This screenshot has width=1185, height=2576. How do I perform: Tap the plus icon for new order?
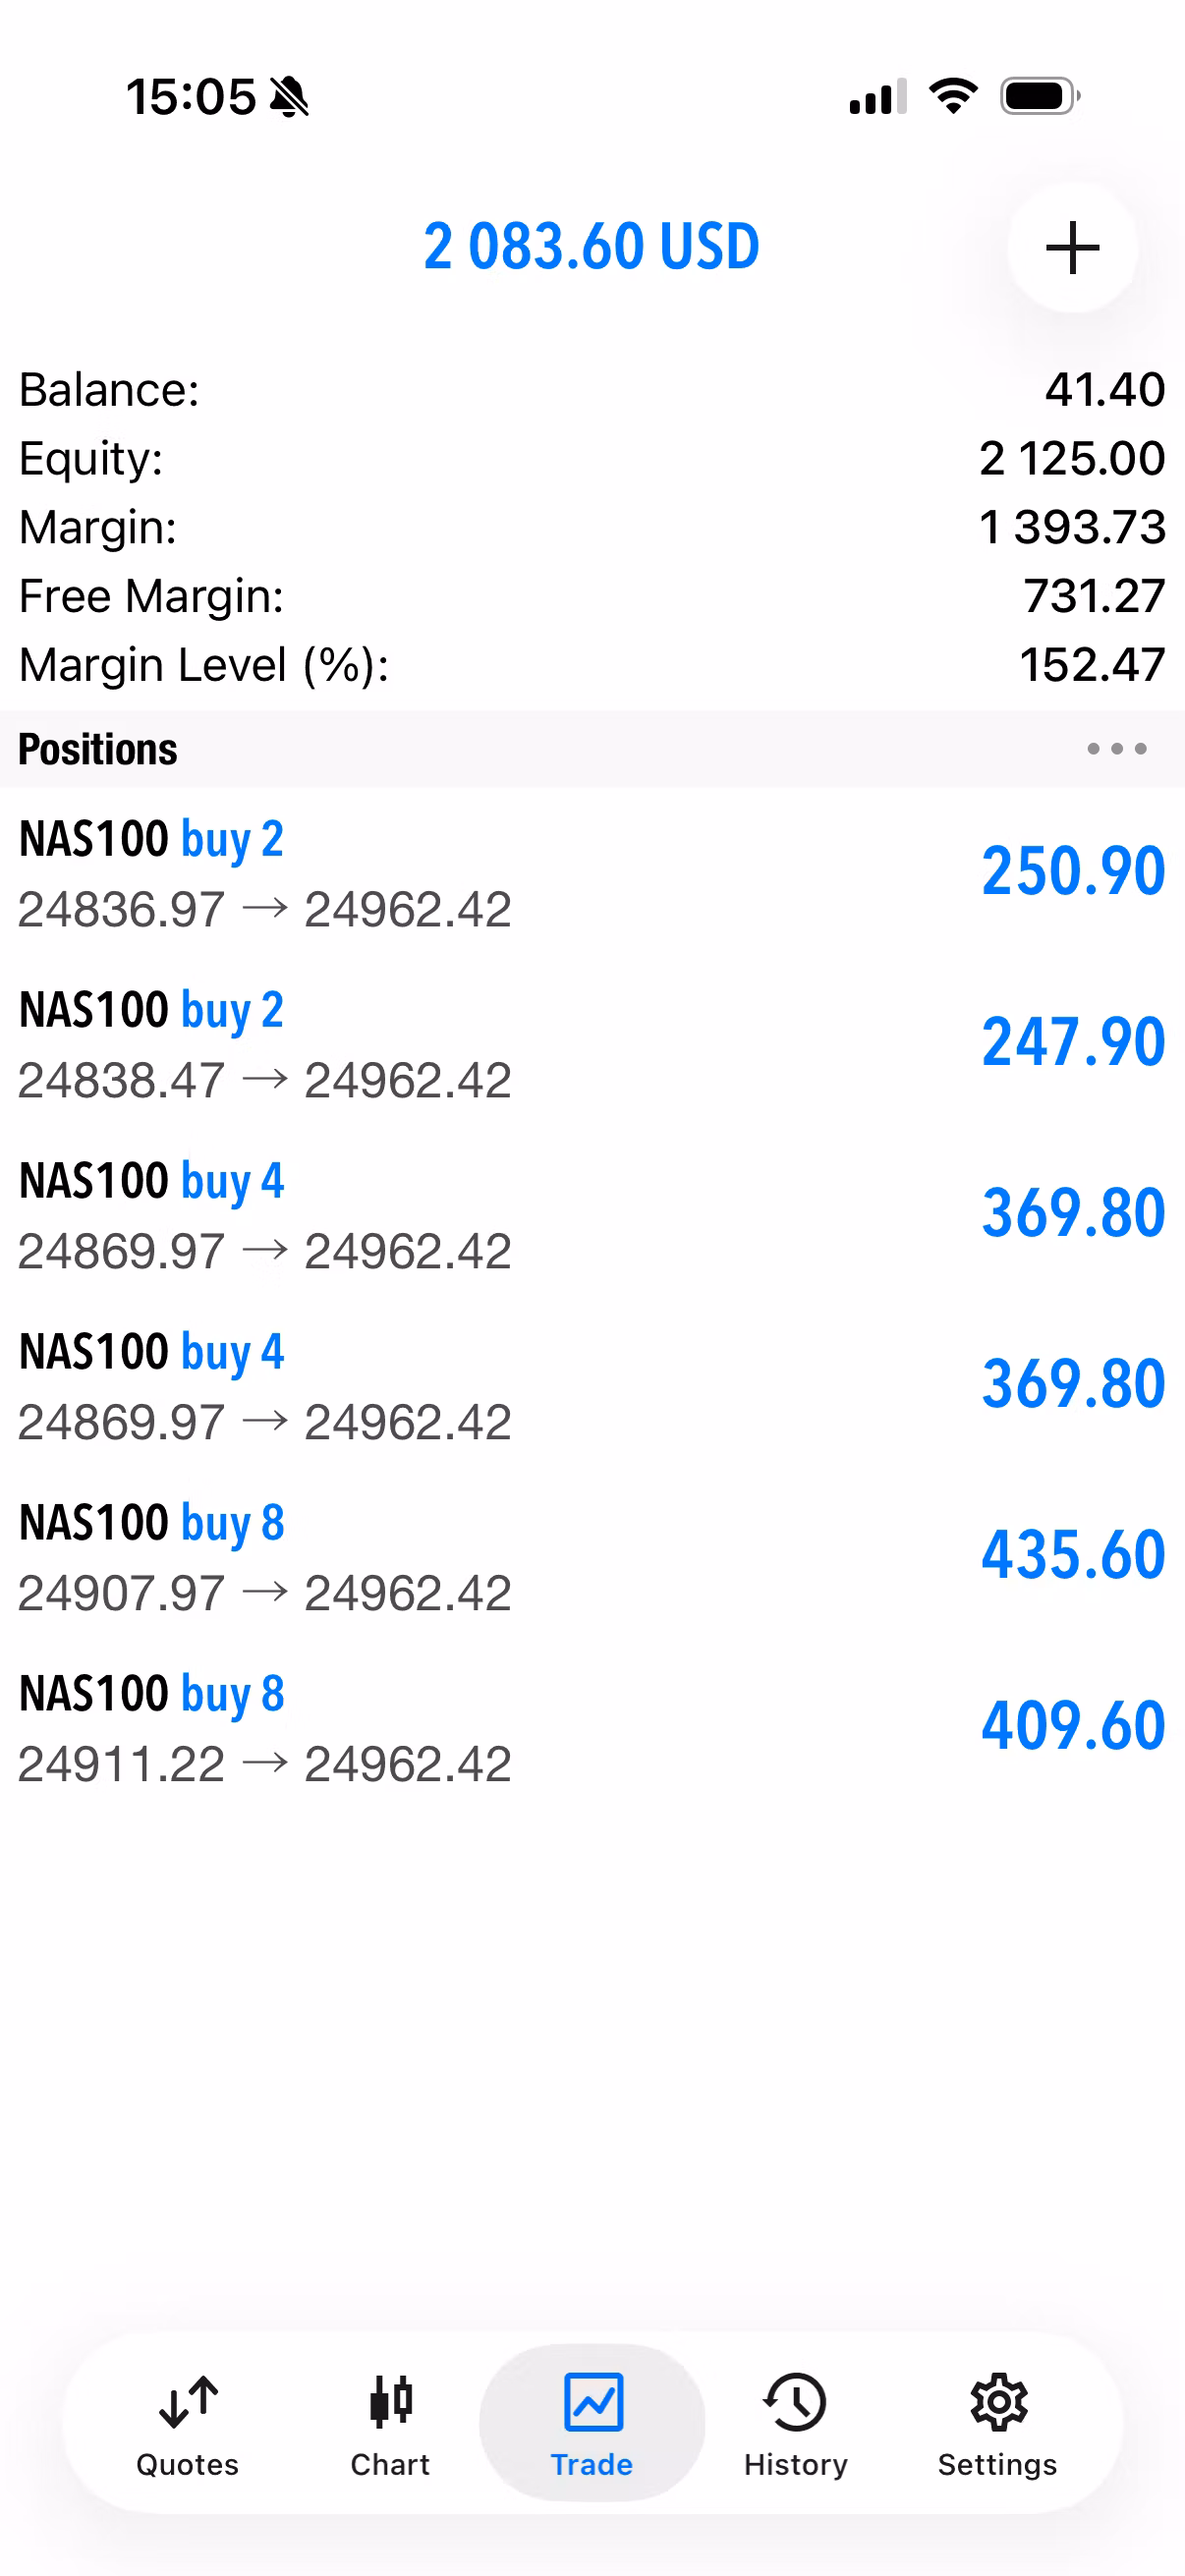1072,247
